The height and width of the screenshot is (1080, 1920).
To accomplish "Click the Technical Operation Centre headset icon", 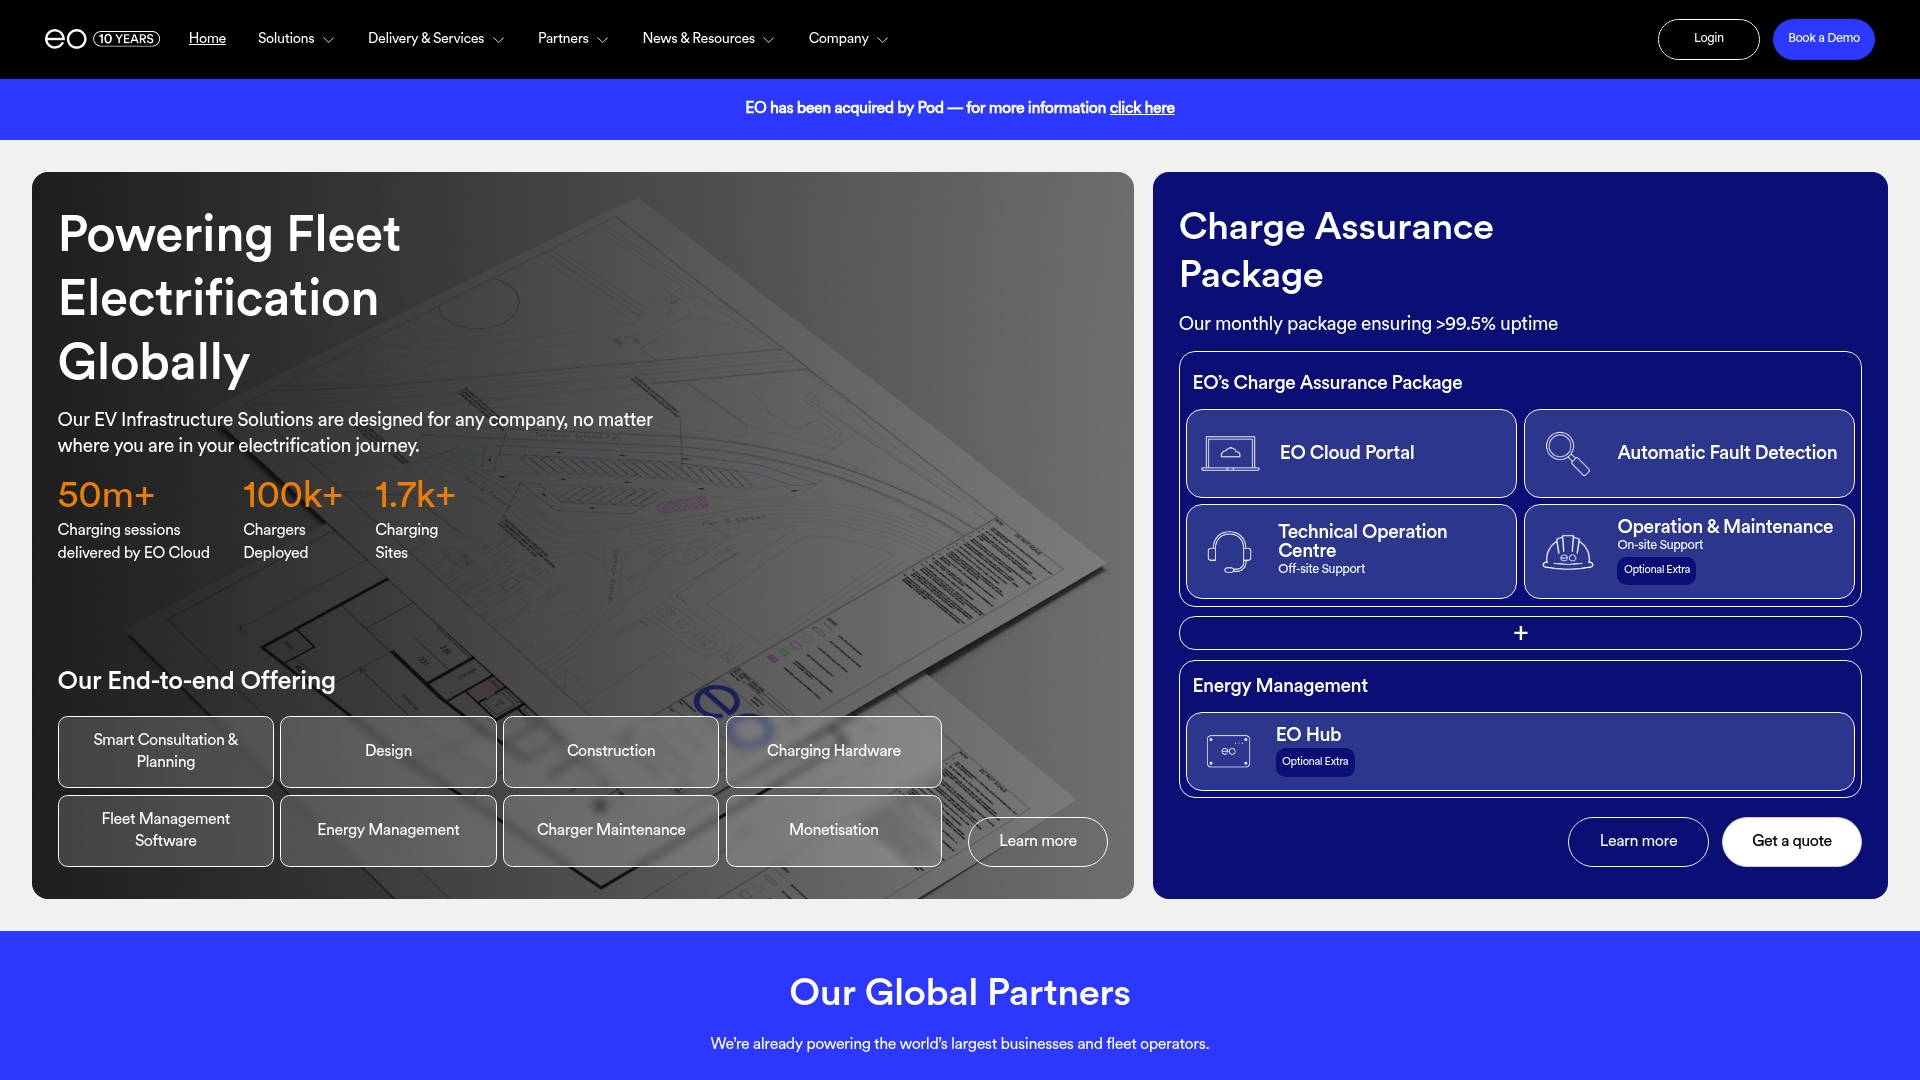I will pyautogui.click(x=1230, y=552).
